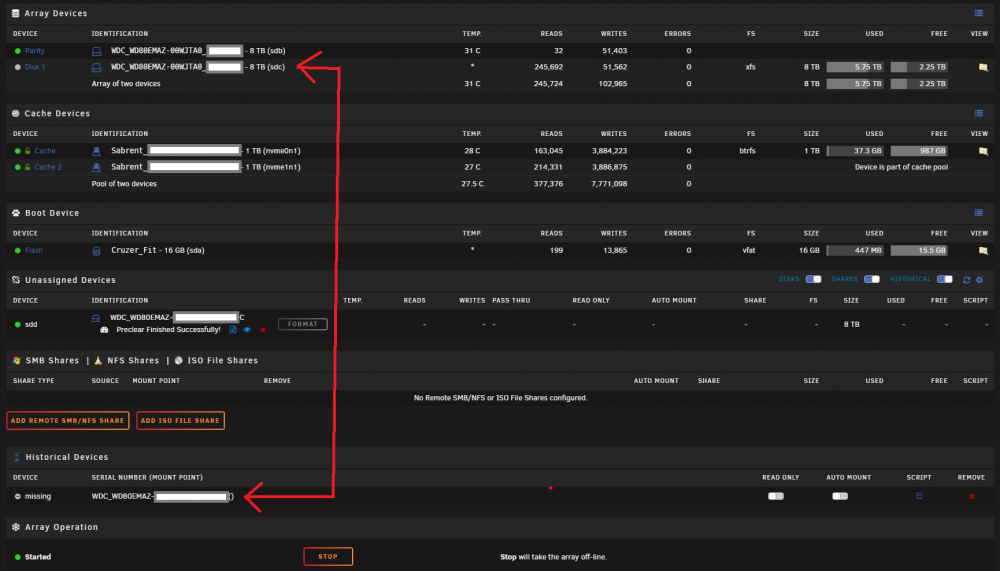Edit the missing device script icon

pos(919,496)
